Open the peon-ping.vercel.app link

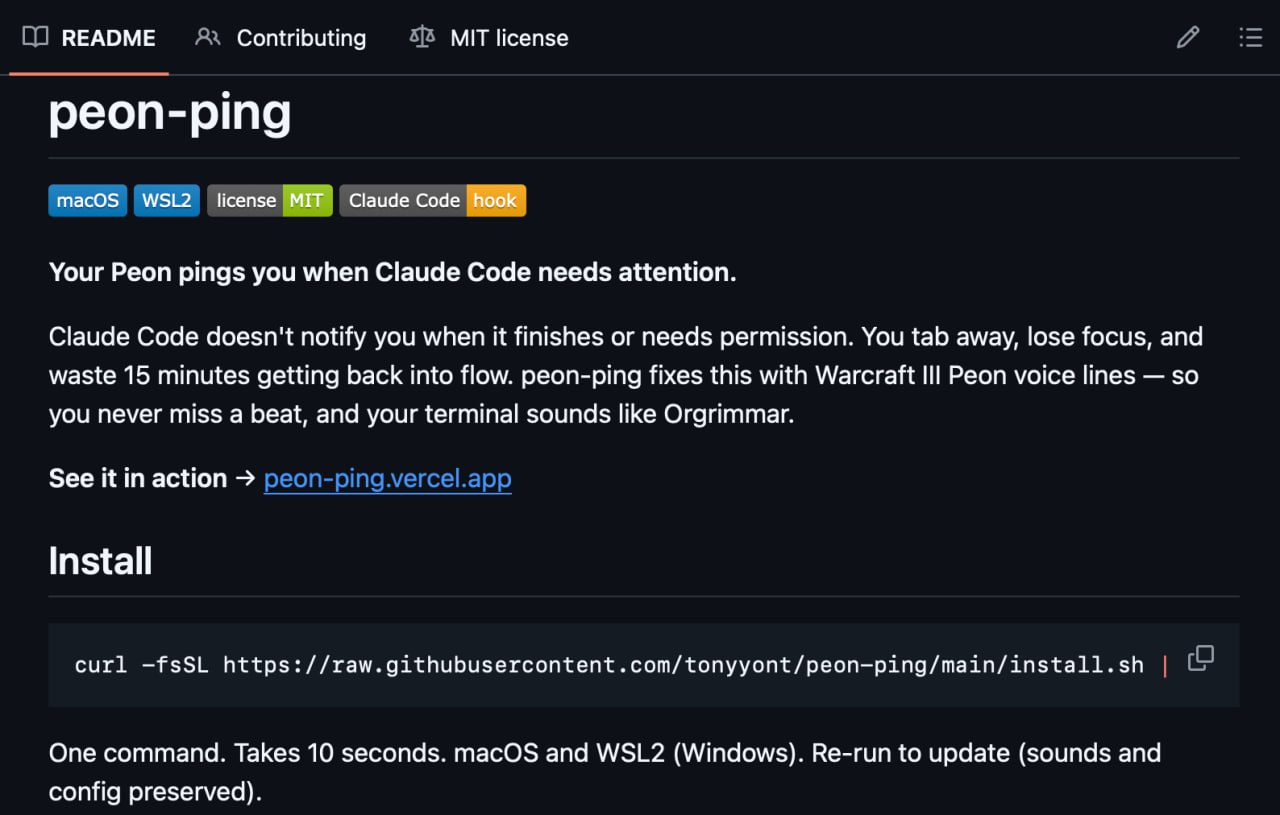(387, 479)
